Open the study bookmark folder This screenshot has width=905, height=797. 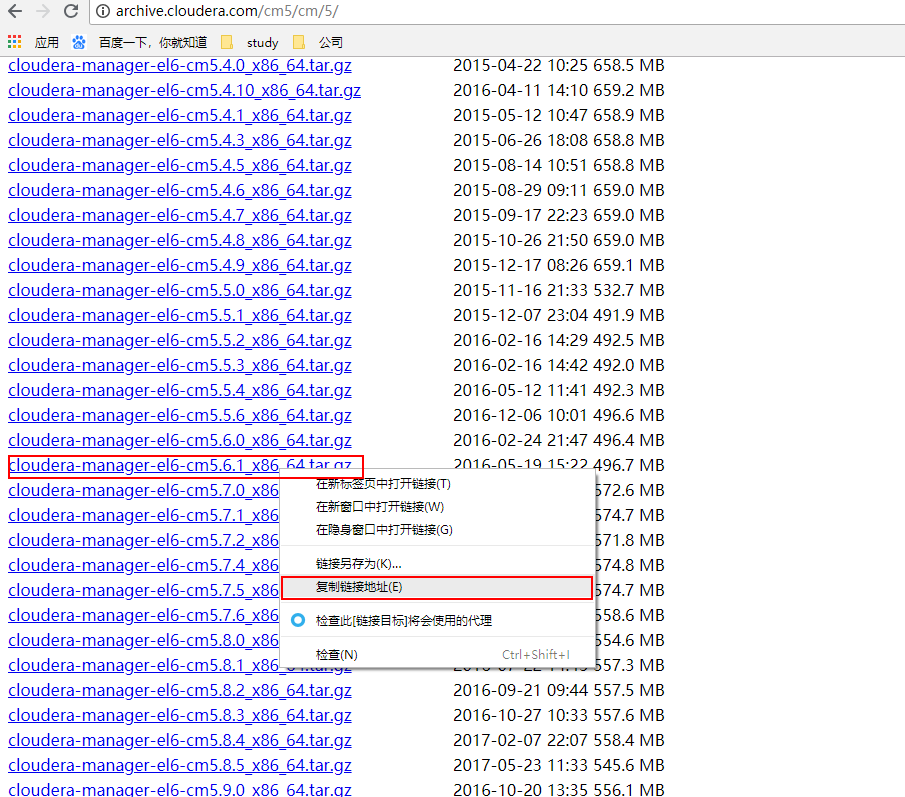pos(250,42)
